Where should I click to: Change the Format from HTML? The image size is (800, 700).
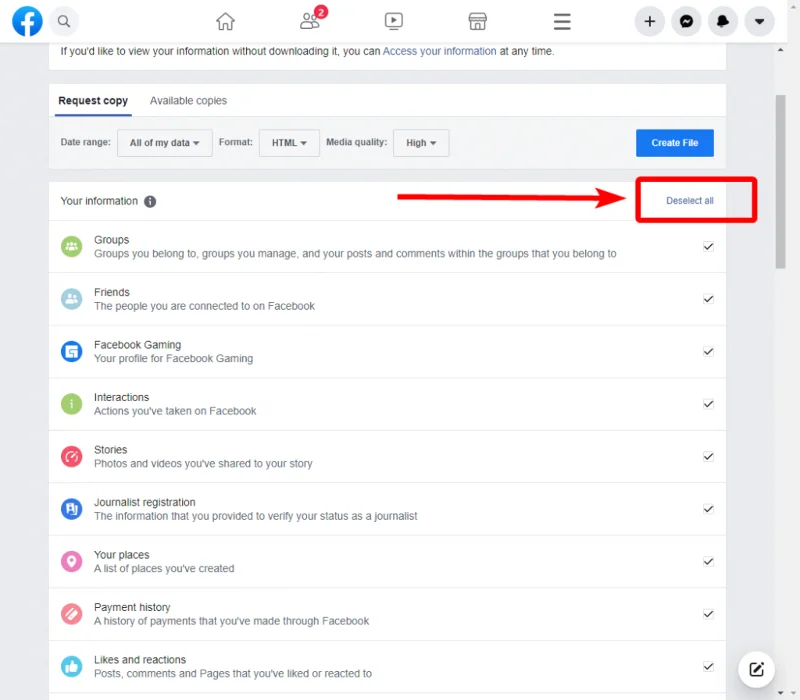(x=288, y=143)
